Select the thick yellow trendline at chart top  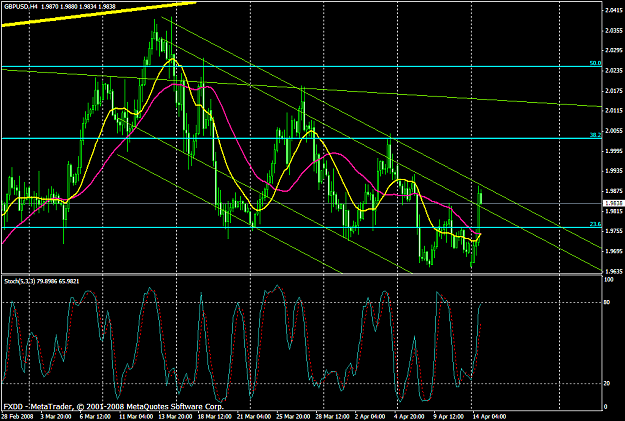coord(99,14)
